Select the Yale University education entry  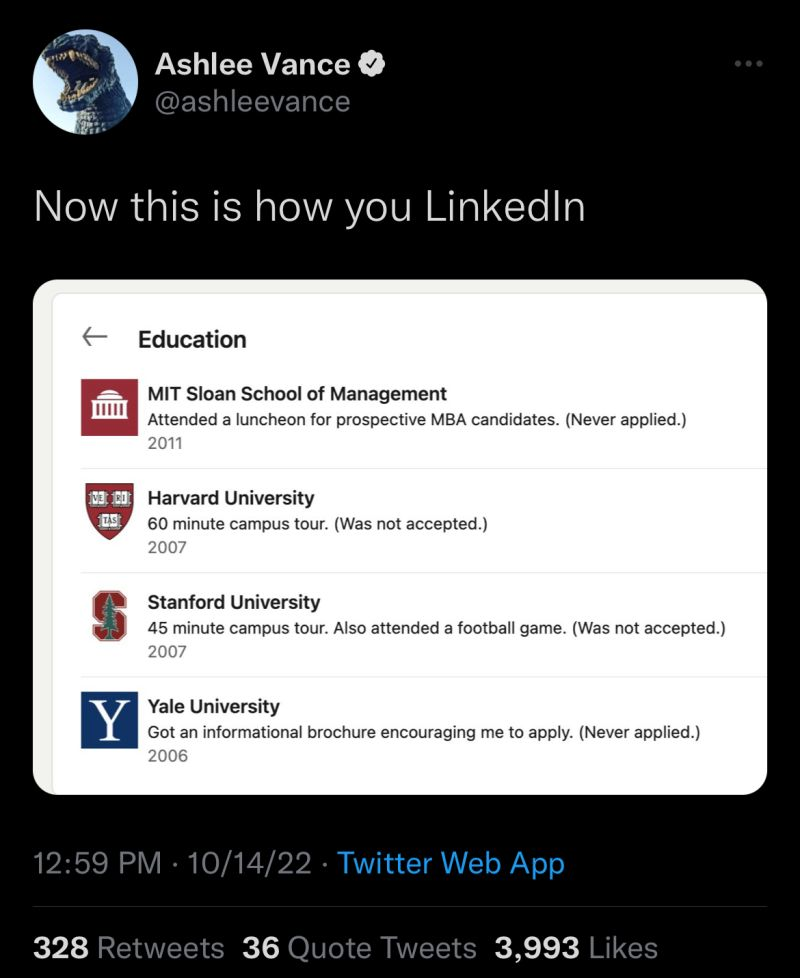pyautogui.click(x=214, y=706)
